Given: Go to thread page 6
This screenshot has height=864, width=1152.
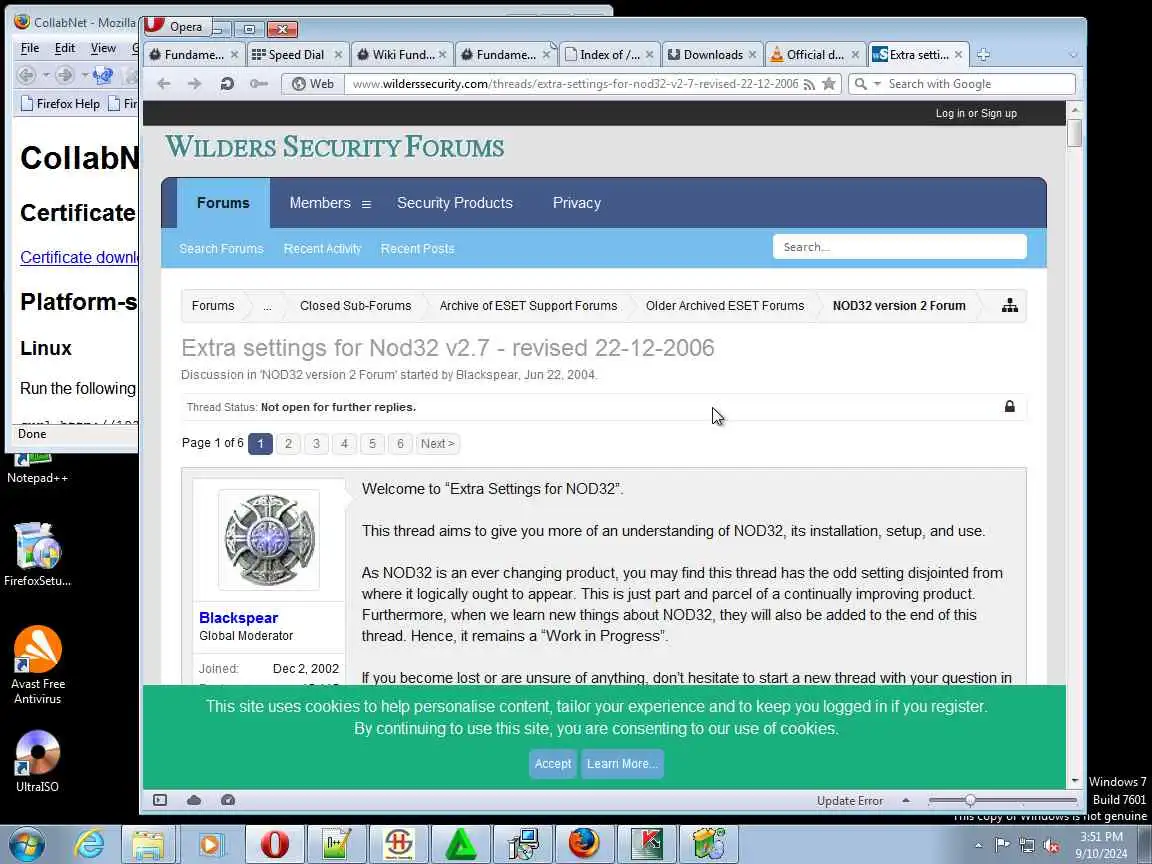Looking at the screenshot, I should tap(400, 444).
